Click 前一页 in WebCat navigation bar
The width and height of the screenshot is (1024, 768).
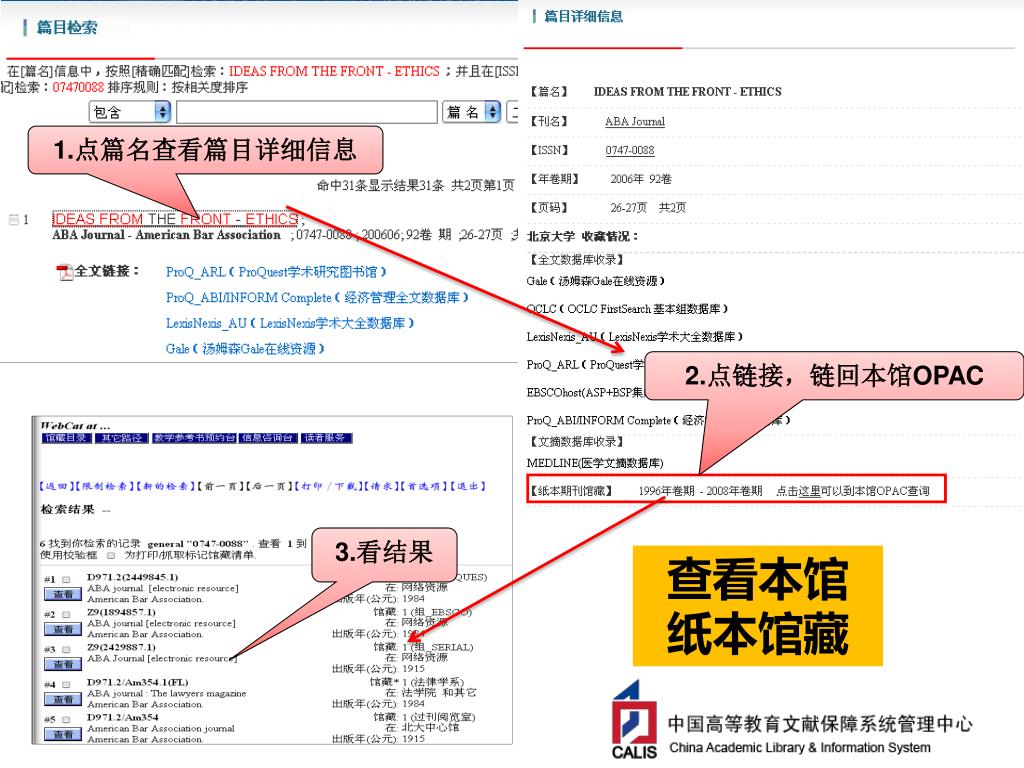[220, 487]
